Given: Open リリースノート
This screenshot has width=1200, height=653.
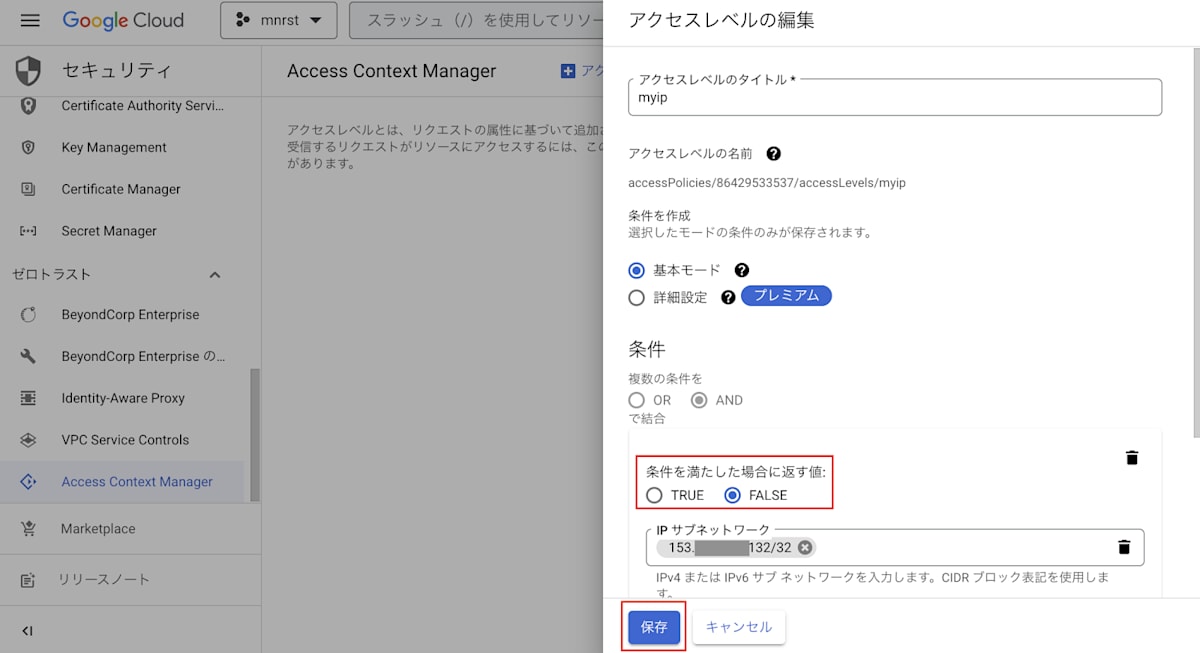Looking at the screenshot, I should coord(104,580).
